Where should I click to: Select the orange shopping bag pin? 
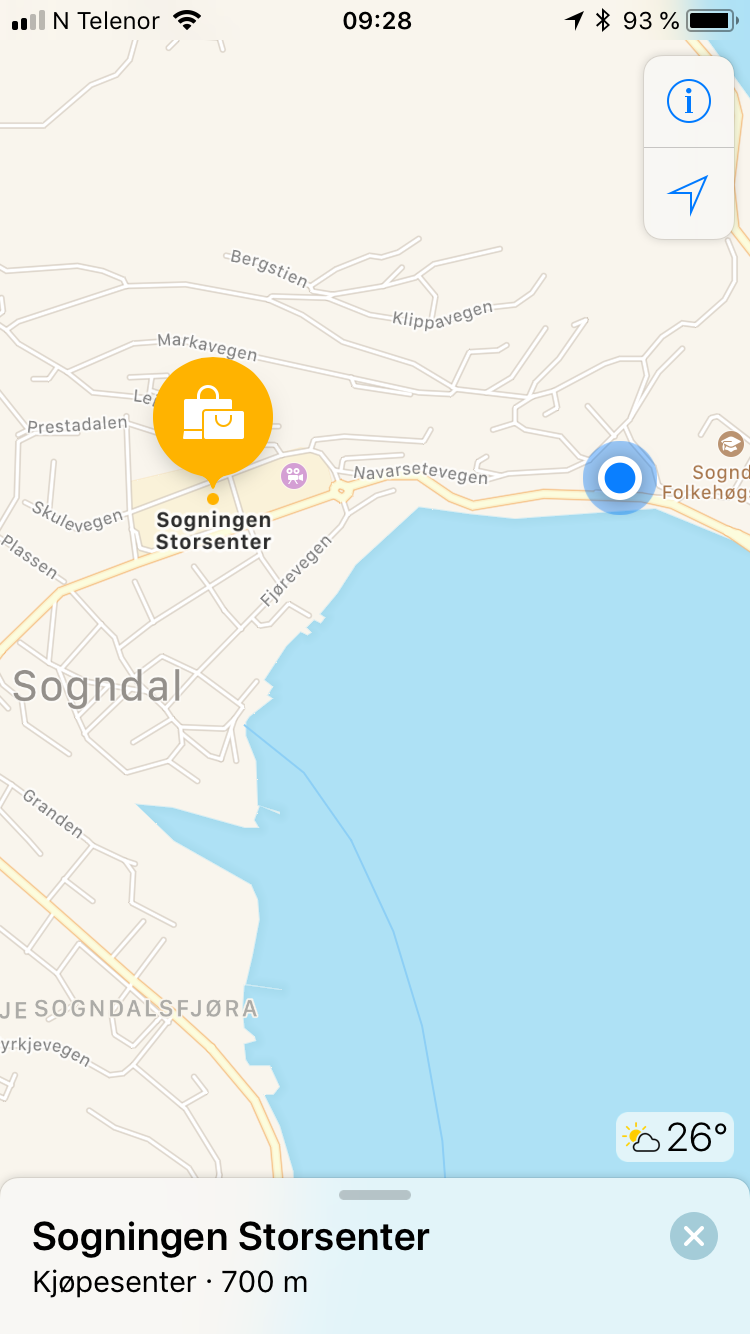(x=213, y=417)
